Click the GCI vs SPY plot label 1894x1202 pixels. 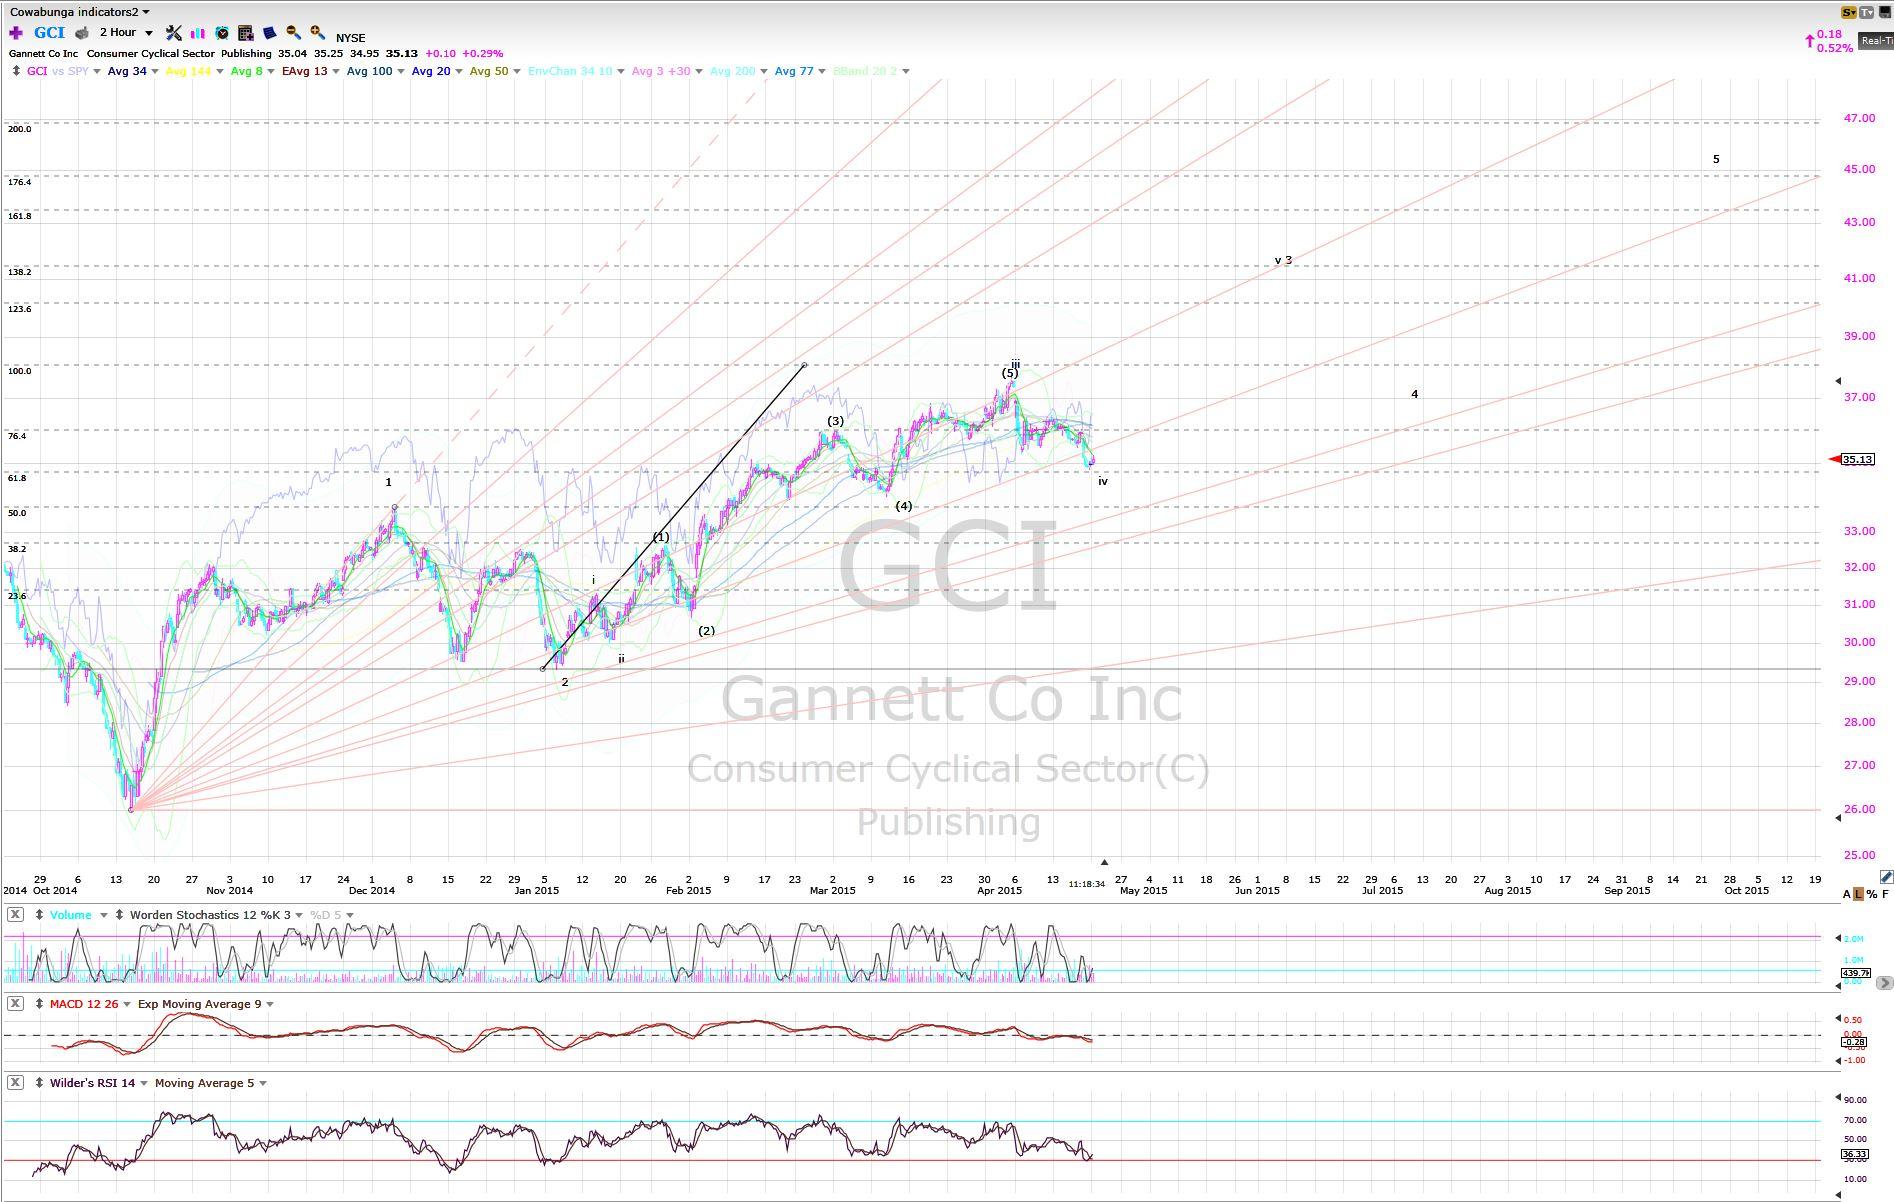57,71
